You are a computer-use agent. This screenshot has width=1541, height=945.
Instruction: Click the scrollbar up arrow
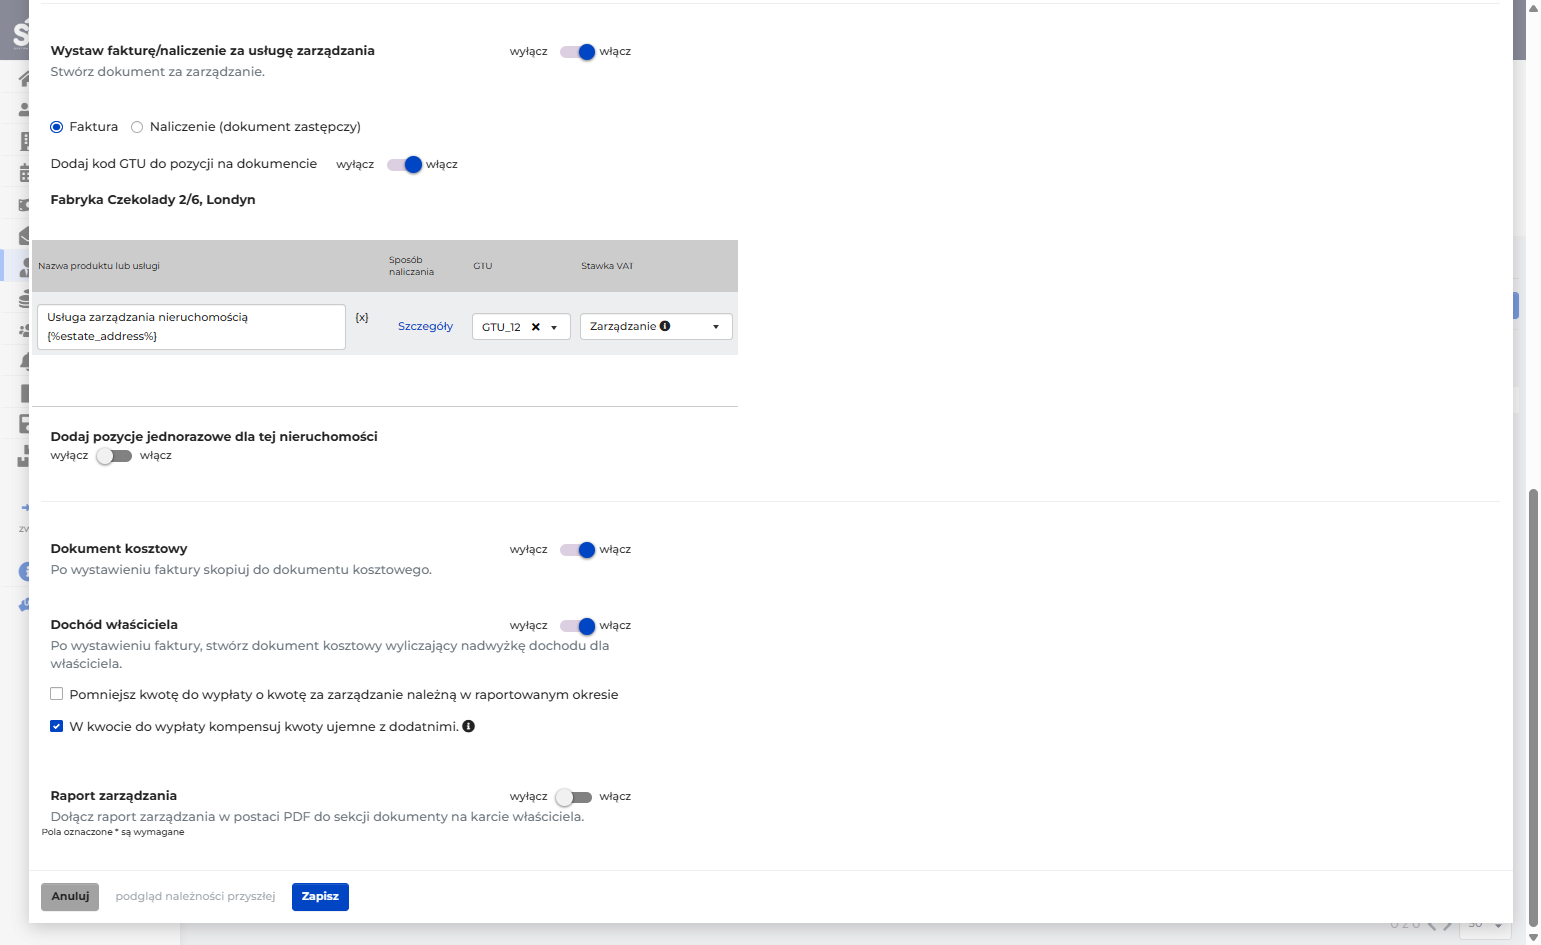tap(1534, 7)
